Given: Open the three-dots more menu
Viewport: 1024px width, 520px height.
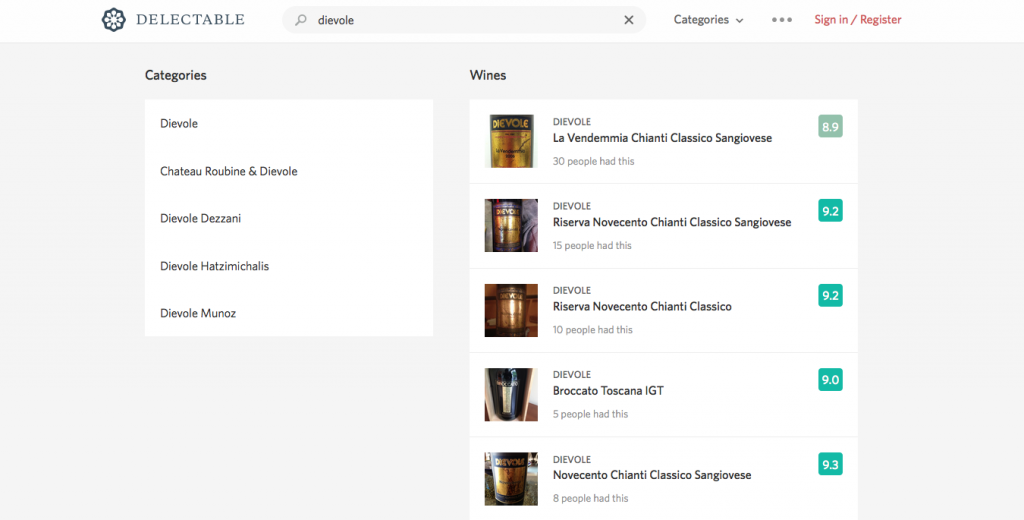Looking at the screenshot, I should 782,20.
